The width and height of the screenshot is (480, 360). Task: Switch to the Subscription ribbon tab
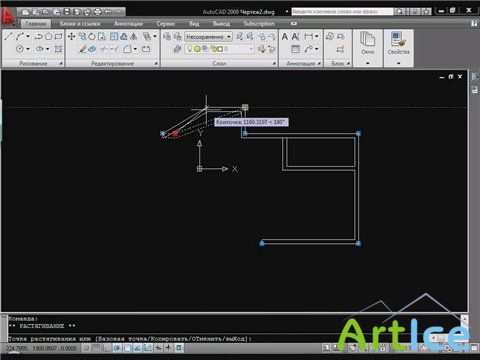click(259, 24)
